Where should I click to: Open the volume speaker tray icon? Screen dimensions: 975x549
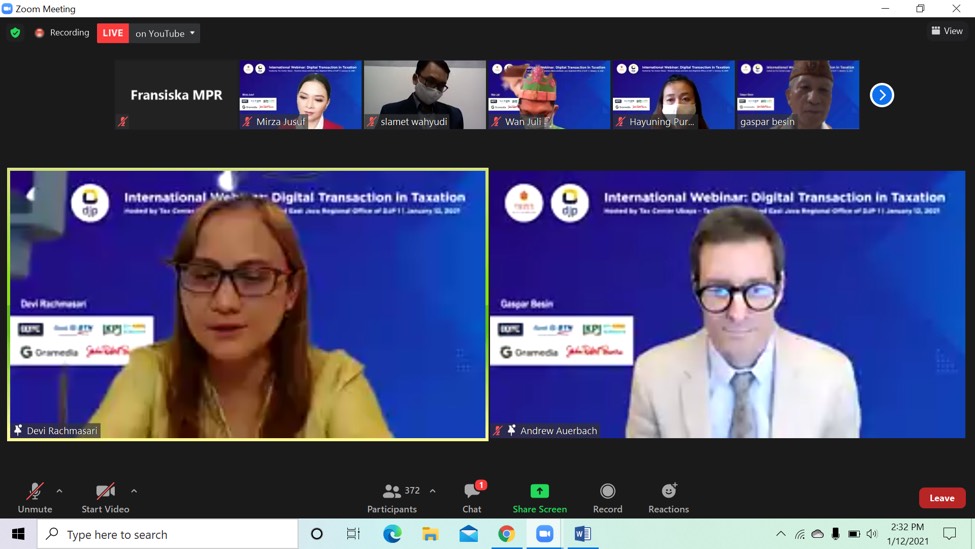point(872,534)
